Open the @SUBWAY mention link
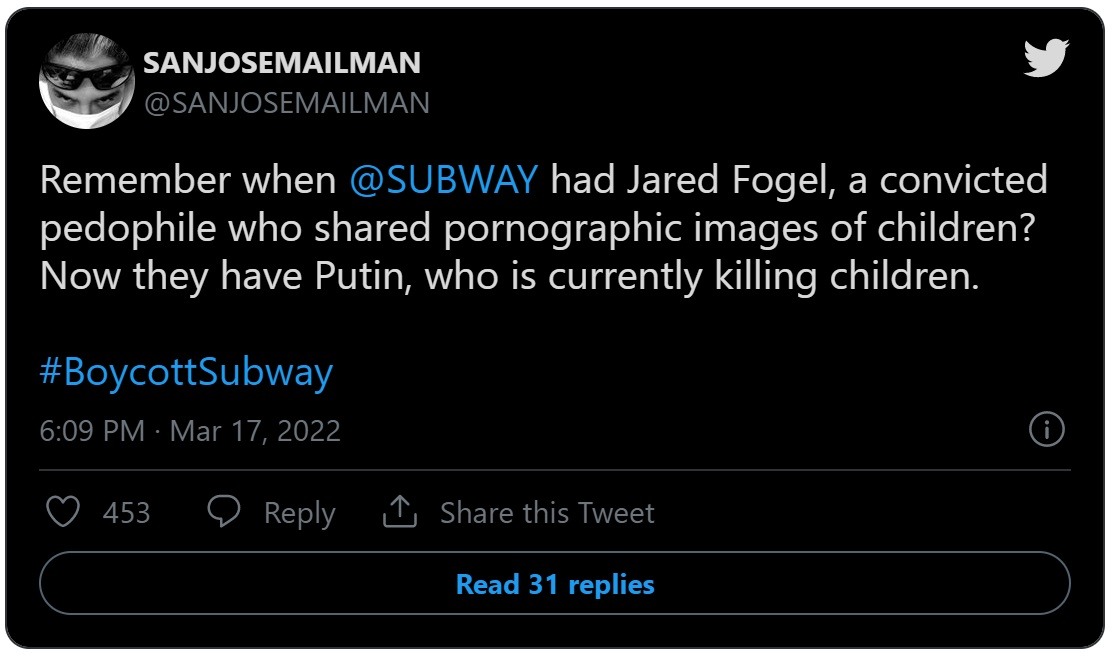1113x659 pixels. [x=444, y=181]
